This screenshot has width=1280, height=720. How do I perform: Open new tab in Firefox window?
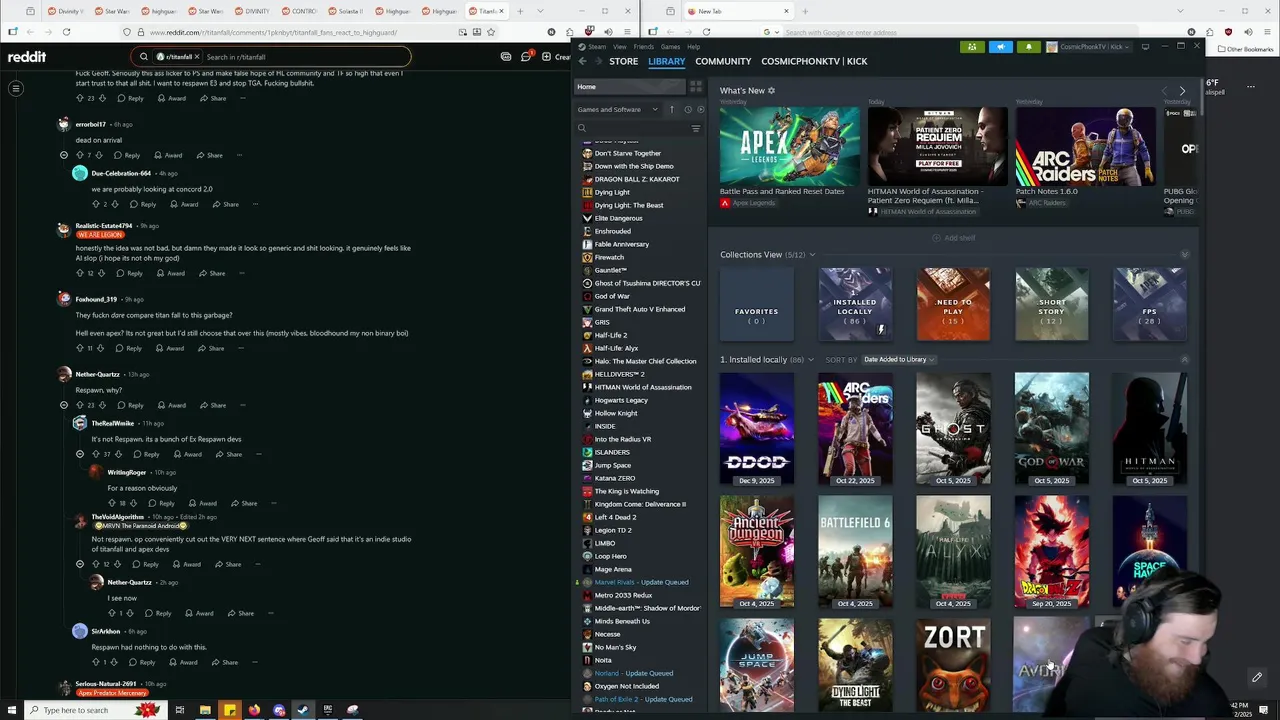521,11
